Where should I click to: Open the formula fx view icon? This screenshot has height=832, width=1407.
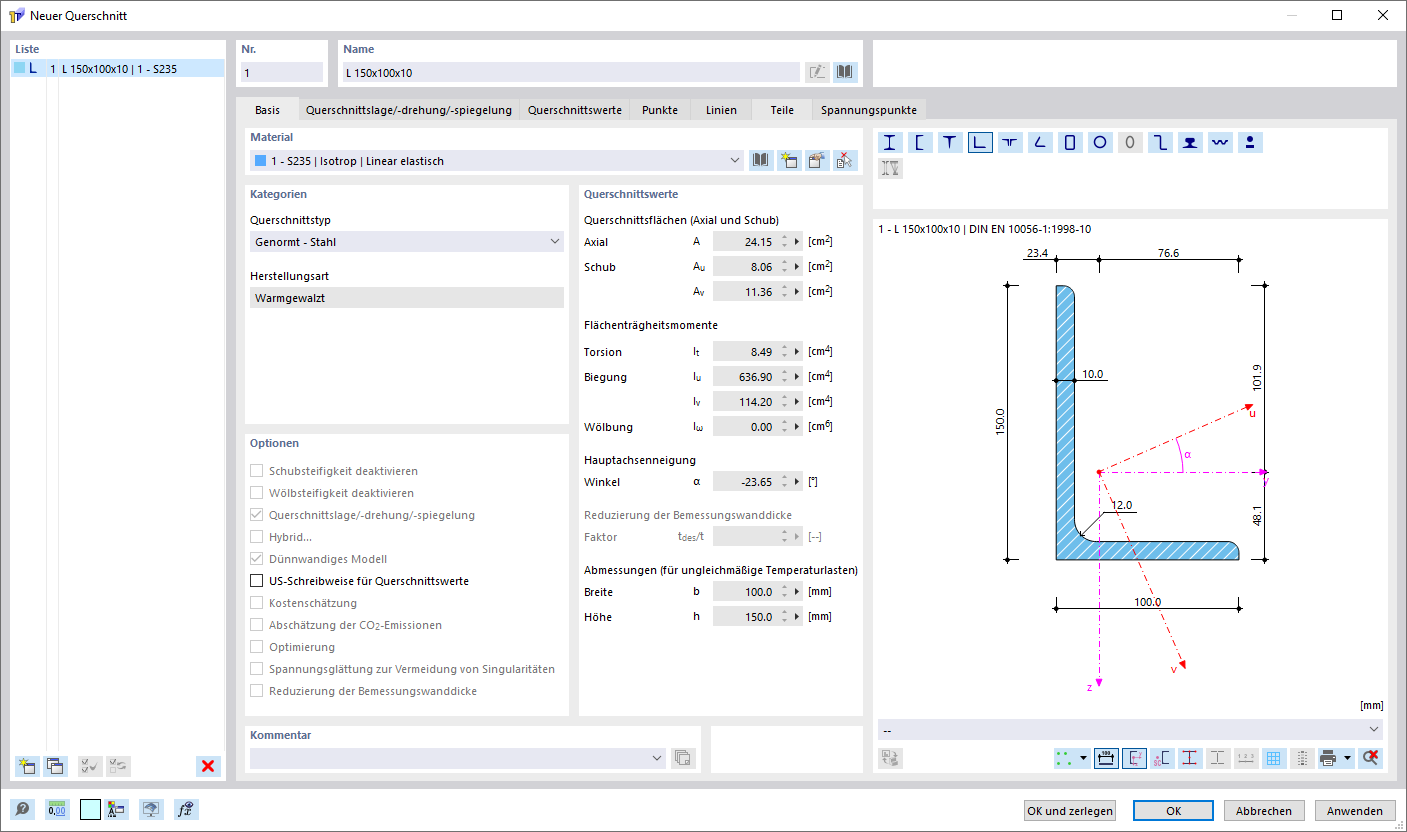tap(185, 810)
